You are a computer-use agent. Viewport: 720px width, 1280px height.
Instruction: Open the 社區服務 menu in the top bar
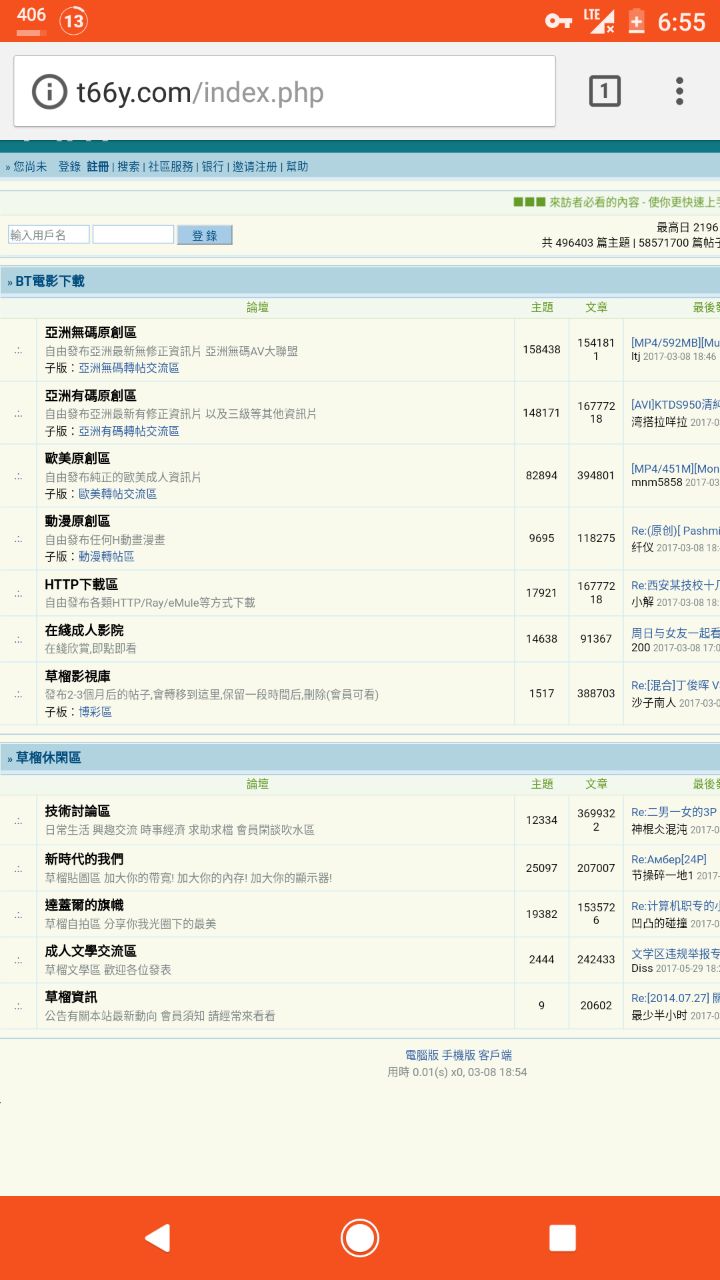pyautogui.click(x=170, y=167)
